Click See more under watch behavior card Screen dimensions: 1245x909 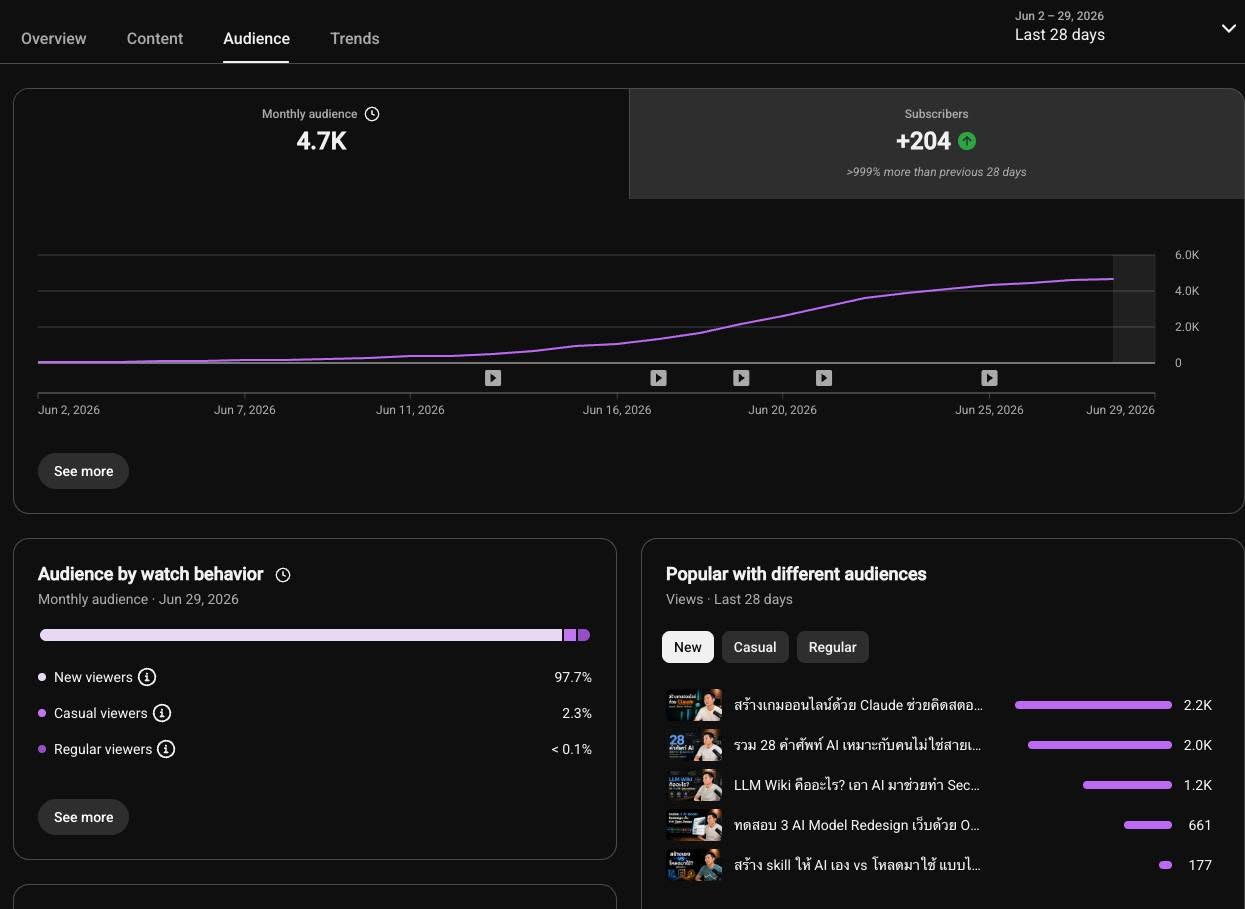[x=84, y=817]
